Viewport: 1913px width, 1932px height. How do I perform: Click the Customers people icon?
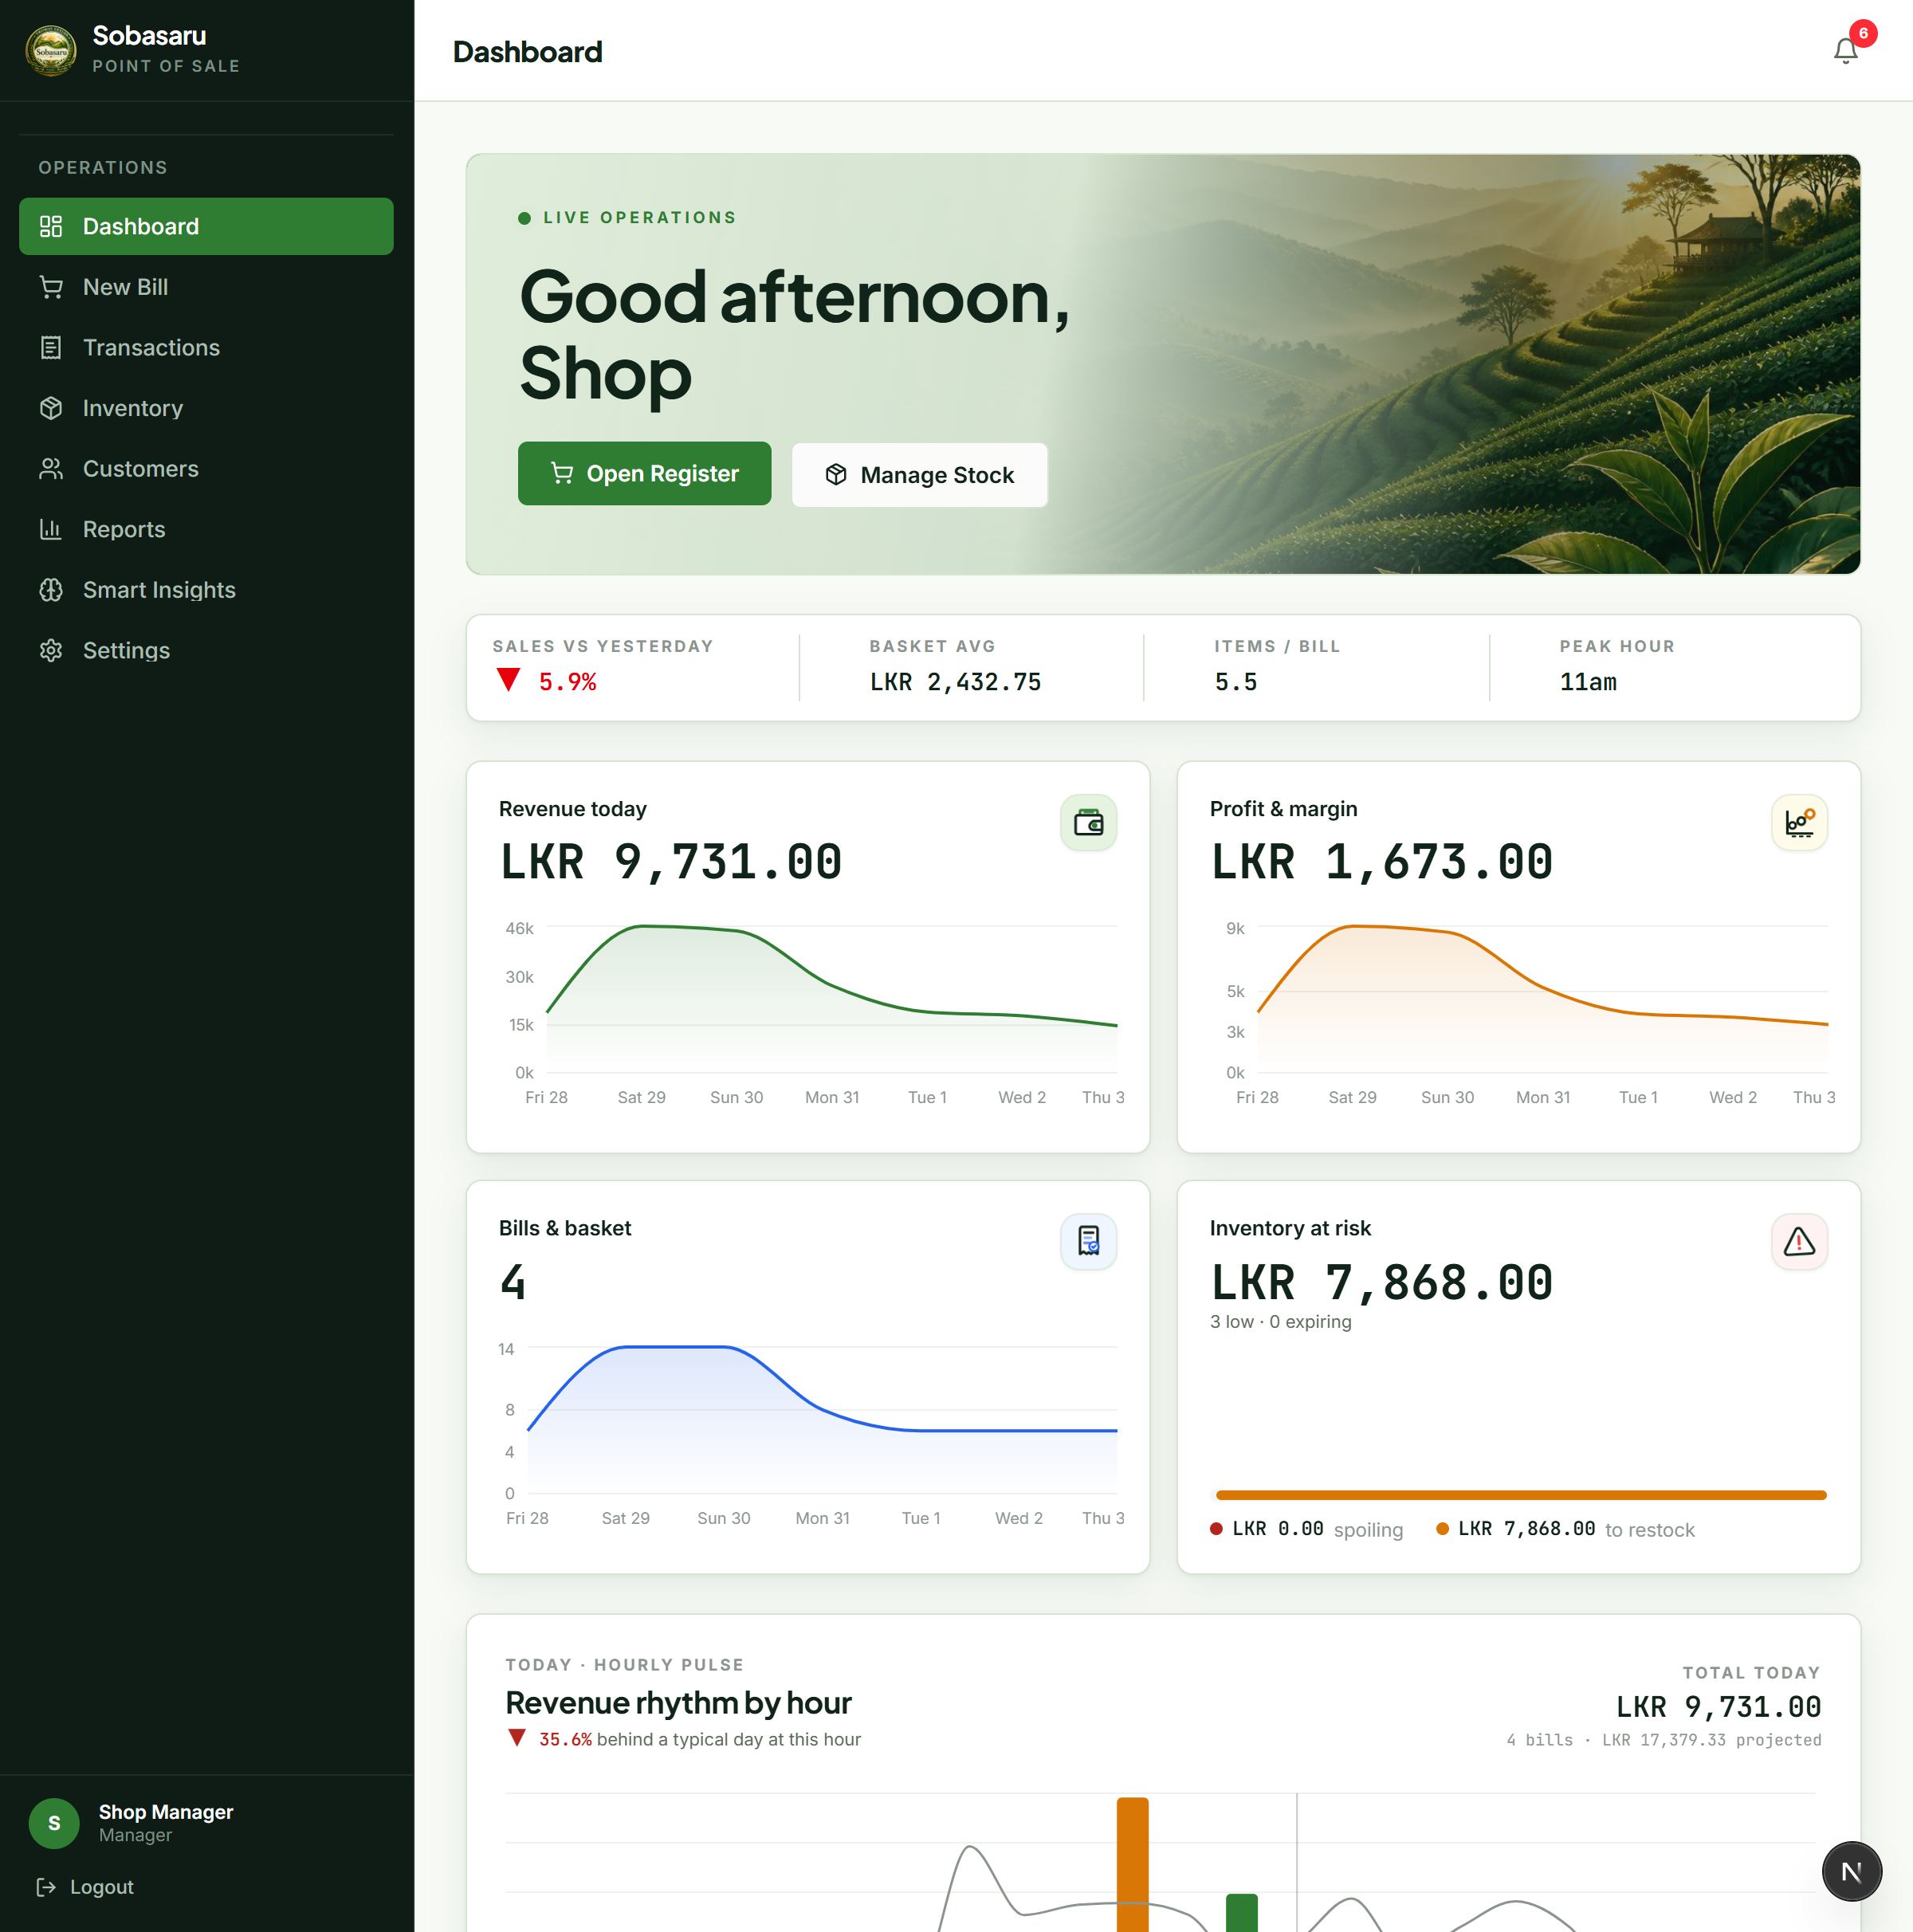[x=51, y=468]
